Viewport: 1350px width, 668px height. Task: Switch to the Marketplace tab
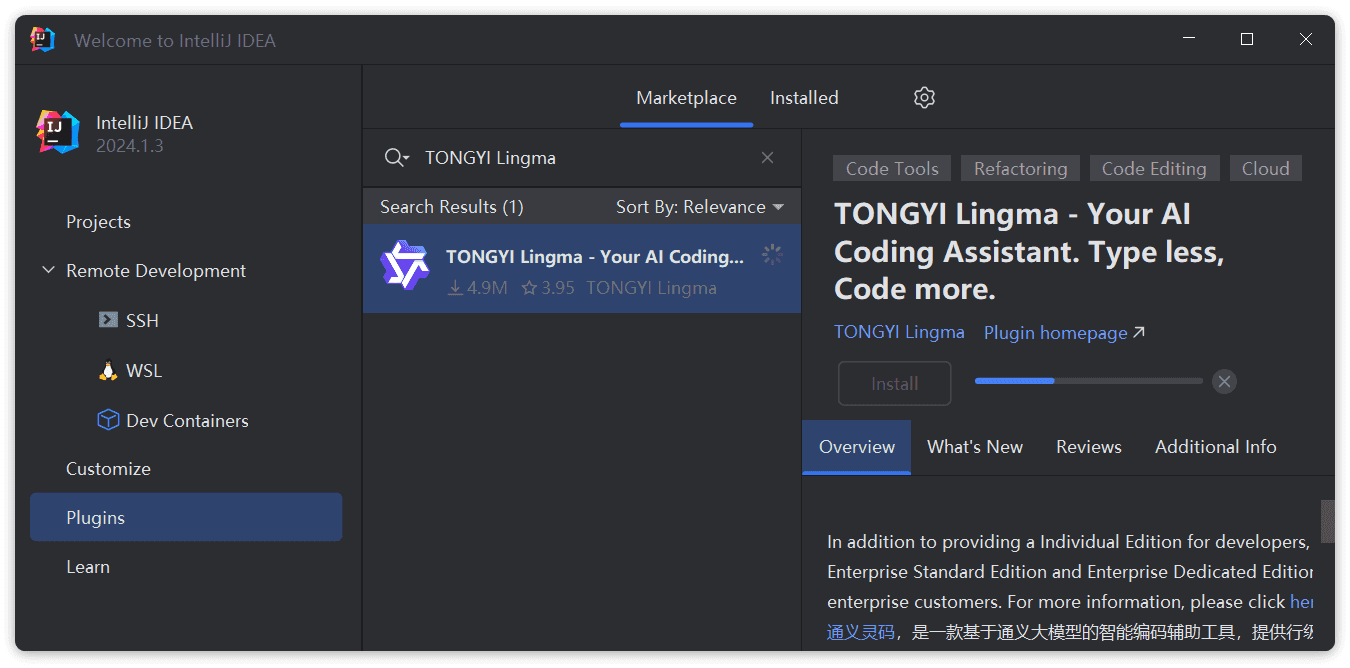pyautogui.click(x=686, y=98)
